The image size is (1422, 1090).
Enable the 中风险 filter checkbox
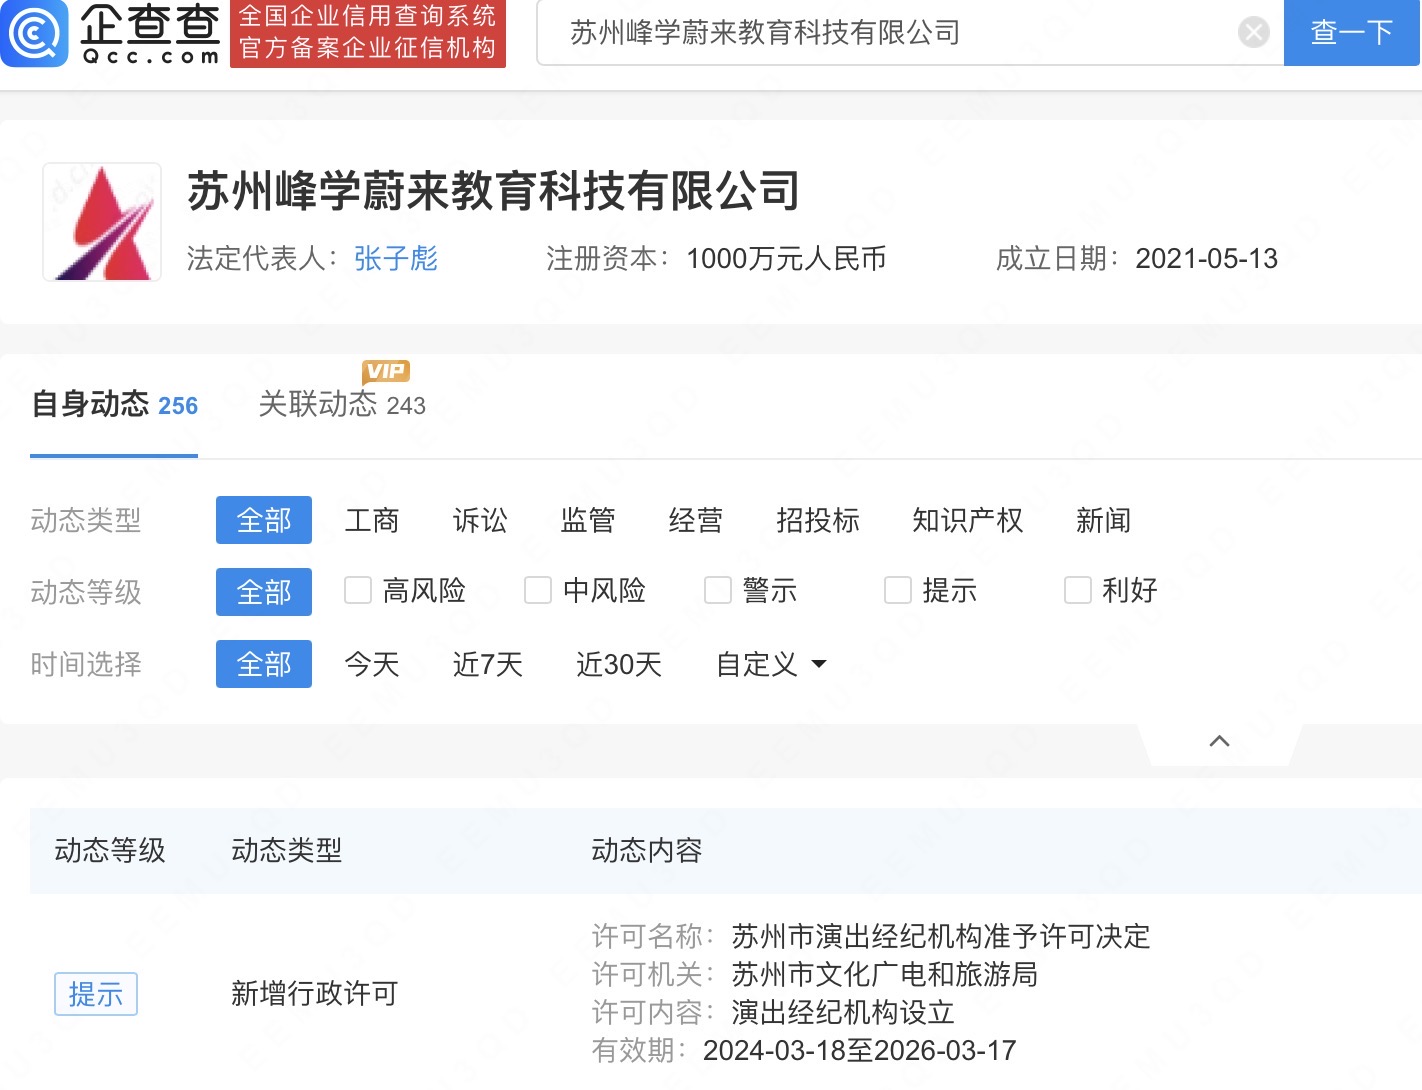coord(538,591)
